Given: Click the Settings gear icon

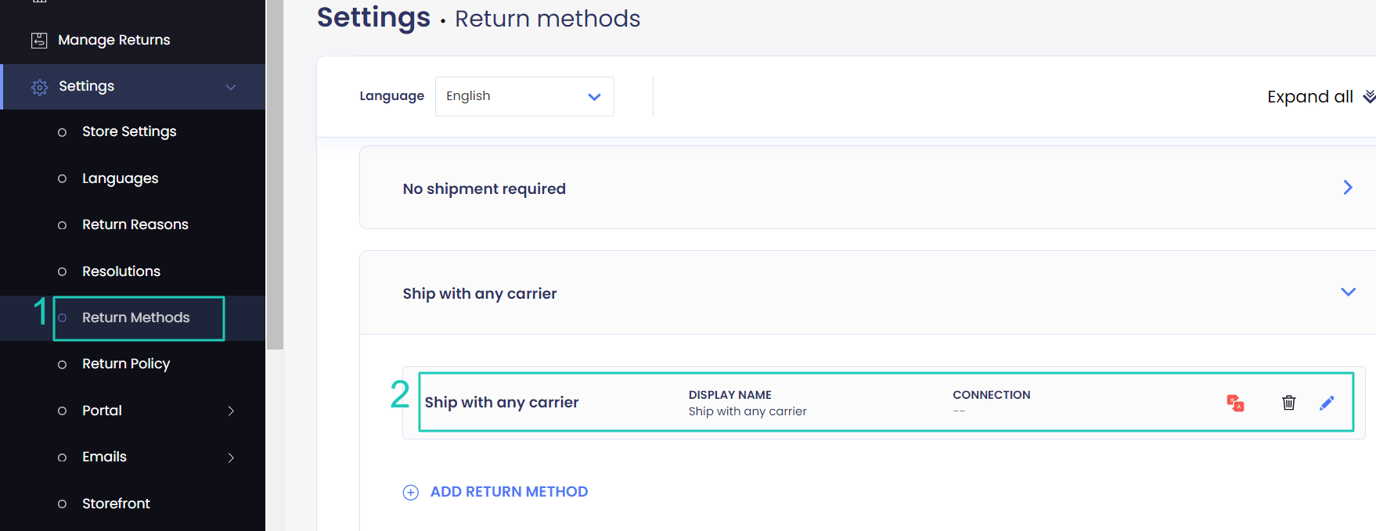Looking at the screenshot, I should [x=39, y=87].
